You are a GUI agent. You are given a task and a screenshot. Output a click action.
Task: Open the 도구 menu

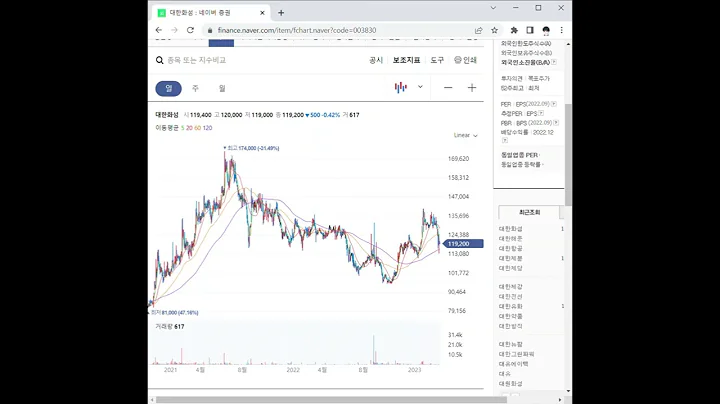[437, 60]
